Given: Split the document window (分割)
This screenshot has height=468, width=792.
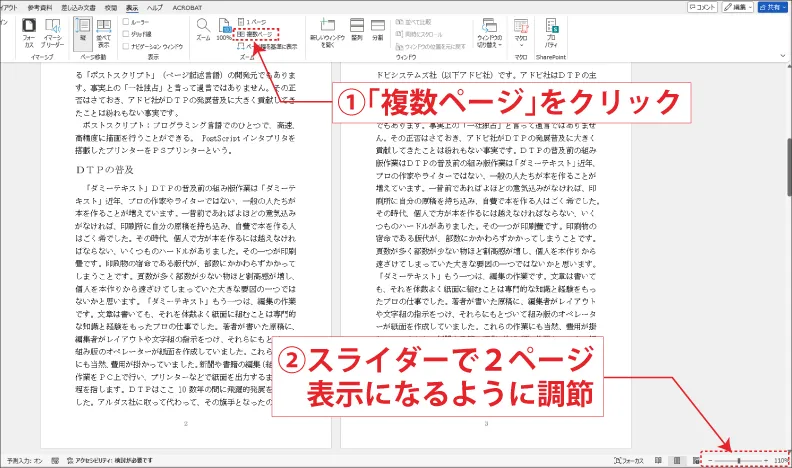Looking at the screenshot, I should tap(378, 29).
